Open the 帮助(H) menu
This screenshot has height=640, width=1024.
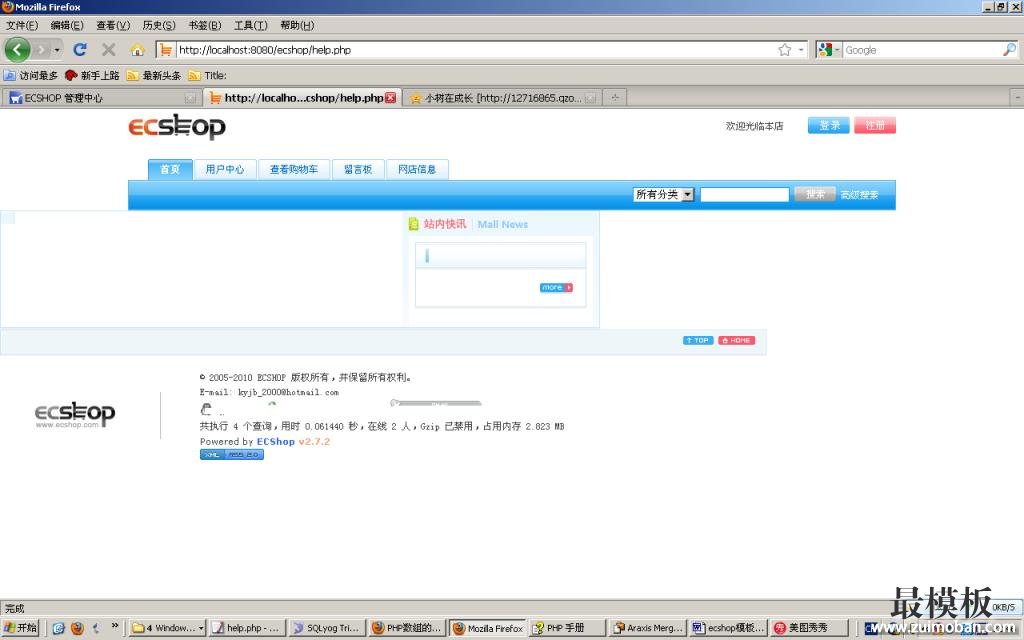click(x=297, y=25)
